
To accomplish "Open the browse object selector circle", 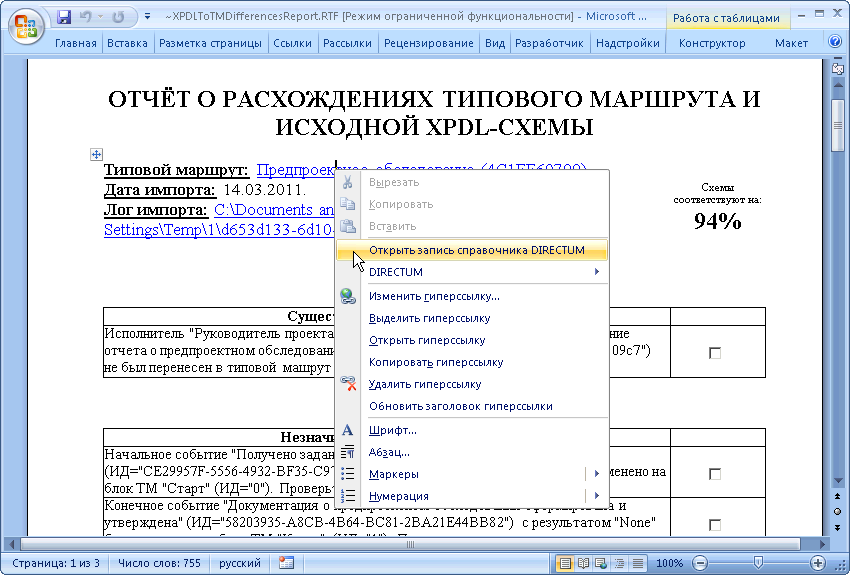I will coord(838,512).
